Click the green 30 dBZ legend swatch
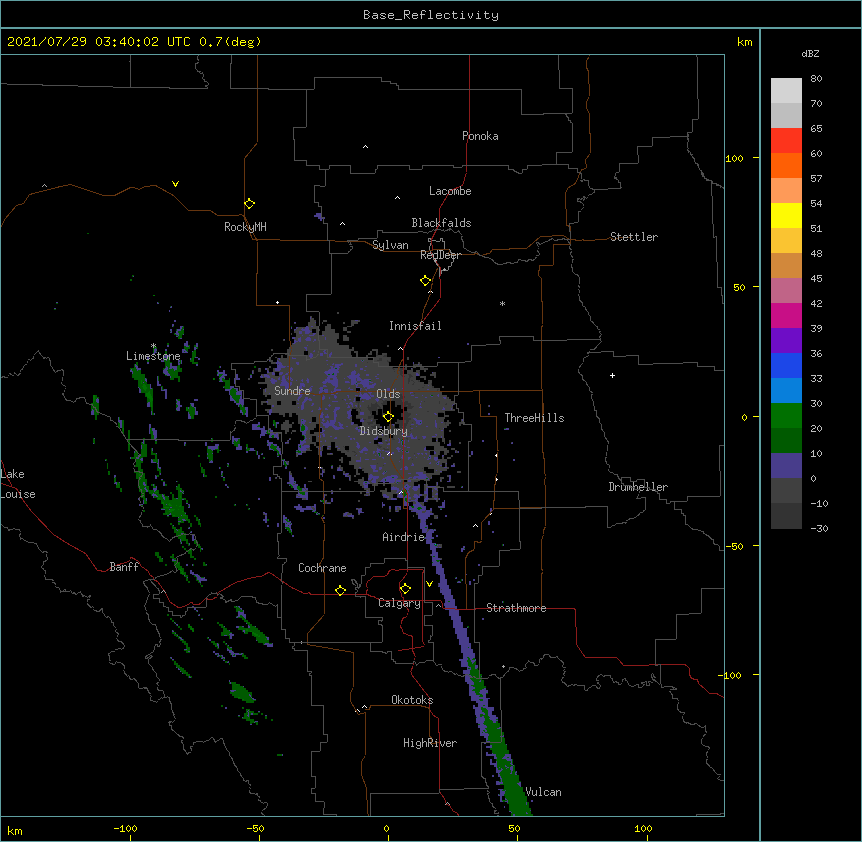862x842 pixels. click(786, 416)
